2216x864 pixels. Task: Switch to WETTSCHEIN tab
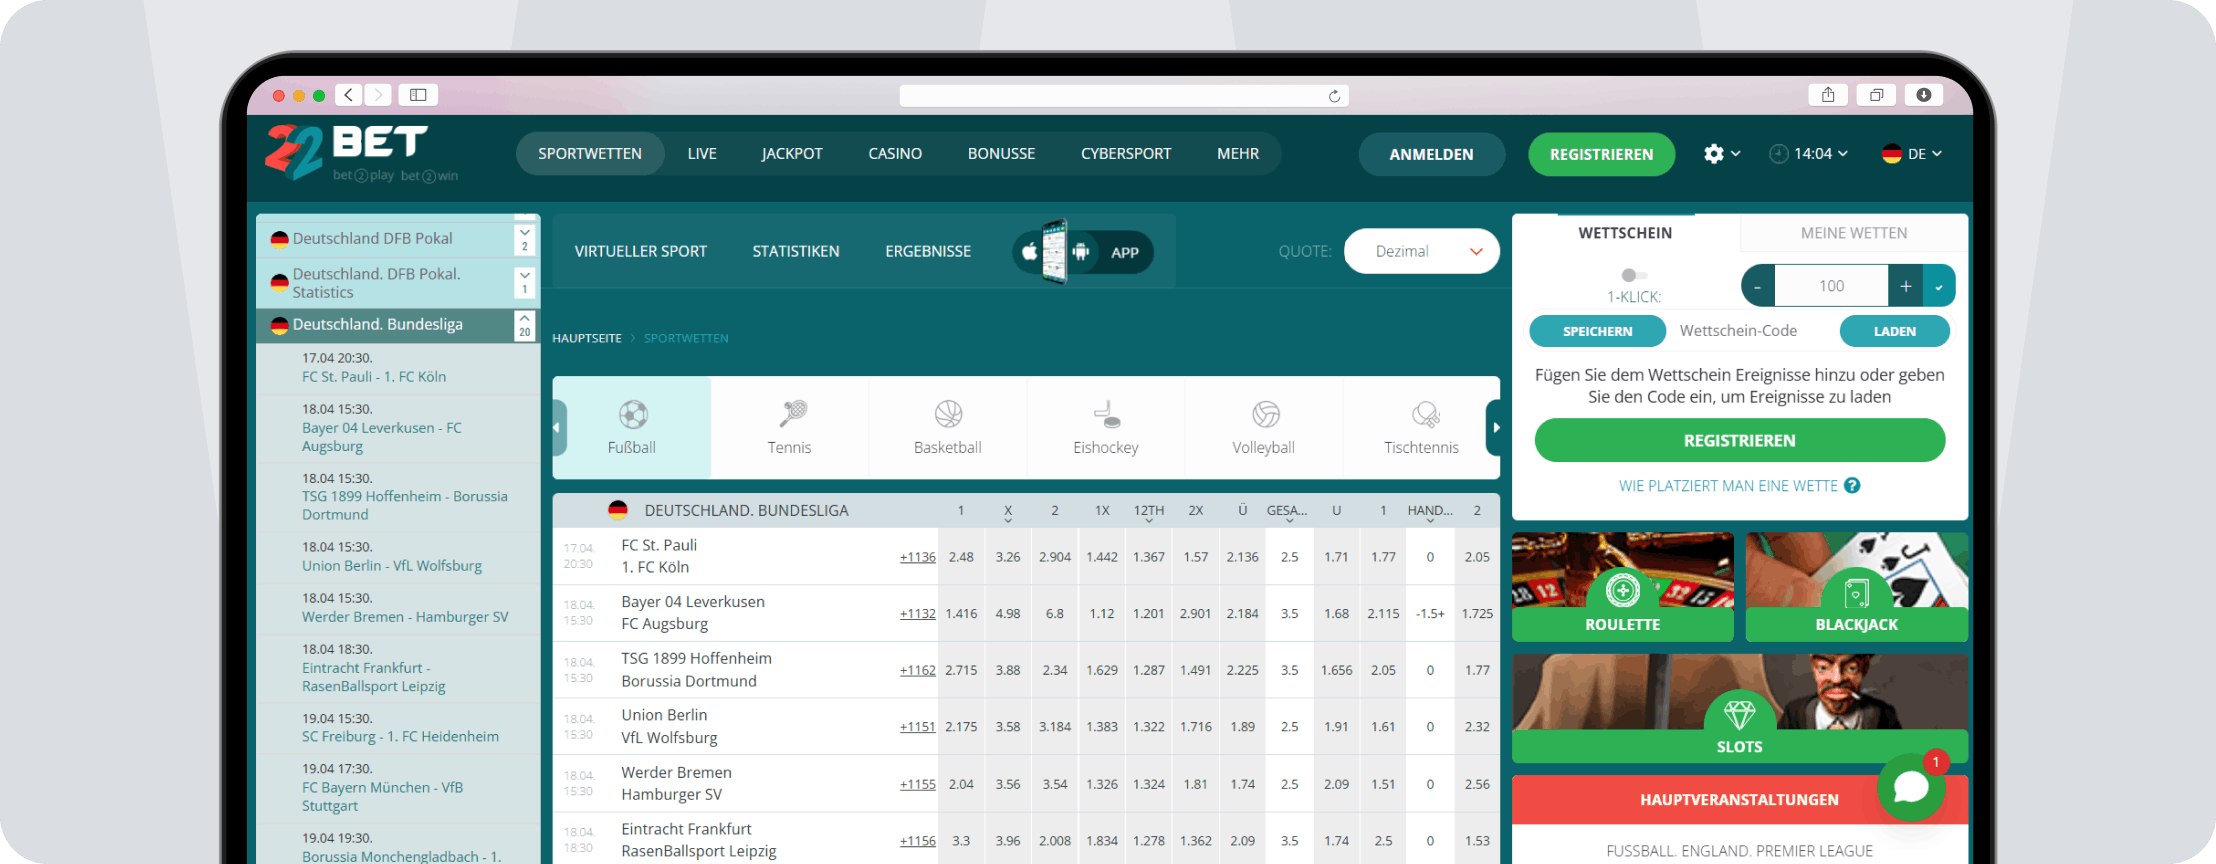[1625, 233]
